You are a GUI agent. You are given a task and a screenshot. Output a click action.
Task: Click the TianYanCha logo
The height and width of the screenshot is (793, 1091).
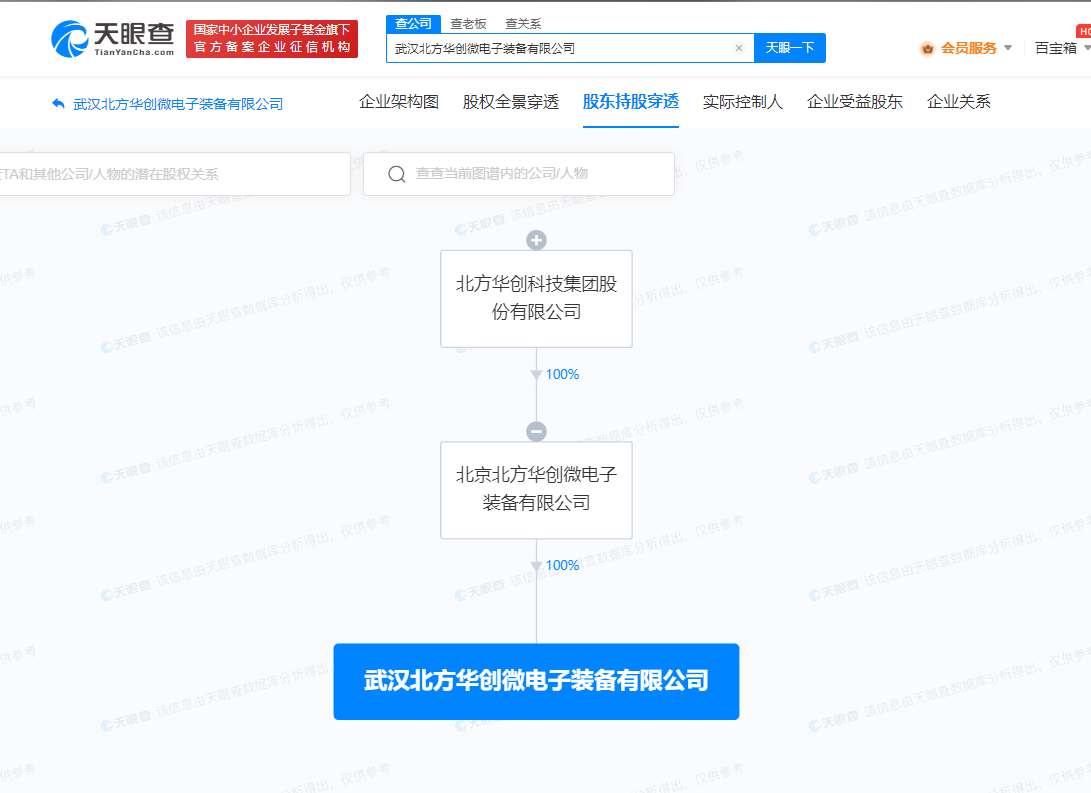(112, 39)
